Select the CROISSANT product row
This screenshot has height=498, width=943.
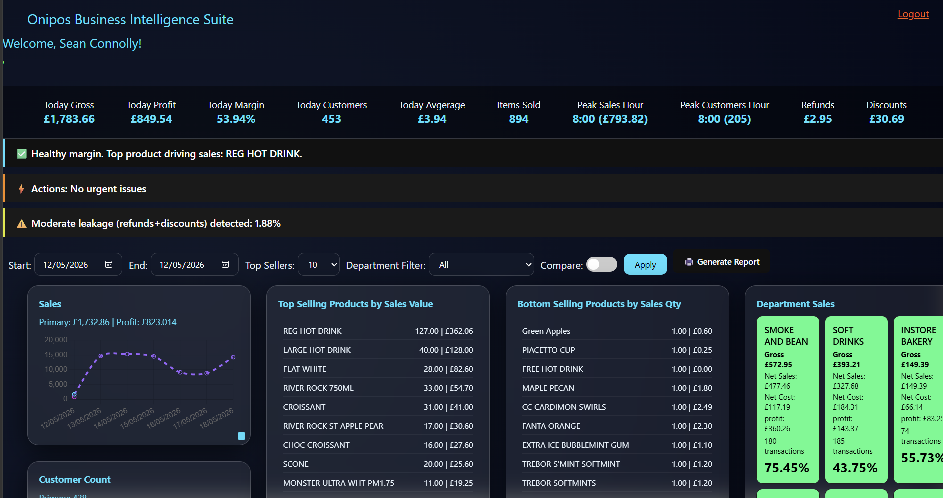coord(378,407)
